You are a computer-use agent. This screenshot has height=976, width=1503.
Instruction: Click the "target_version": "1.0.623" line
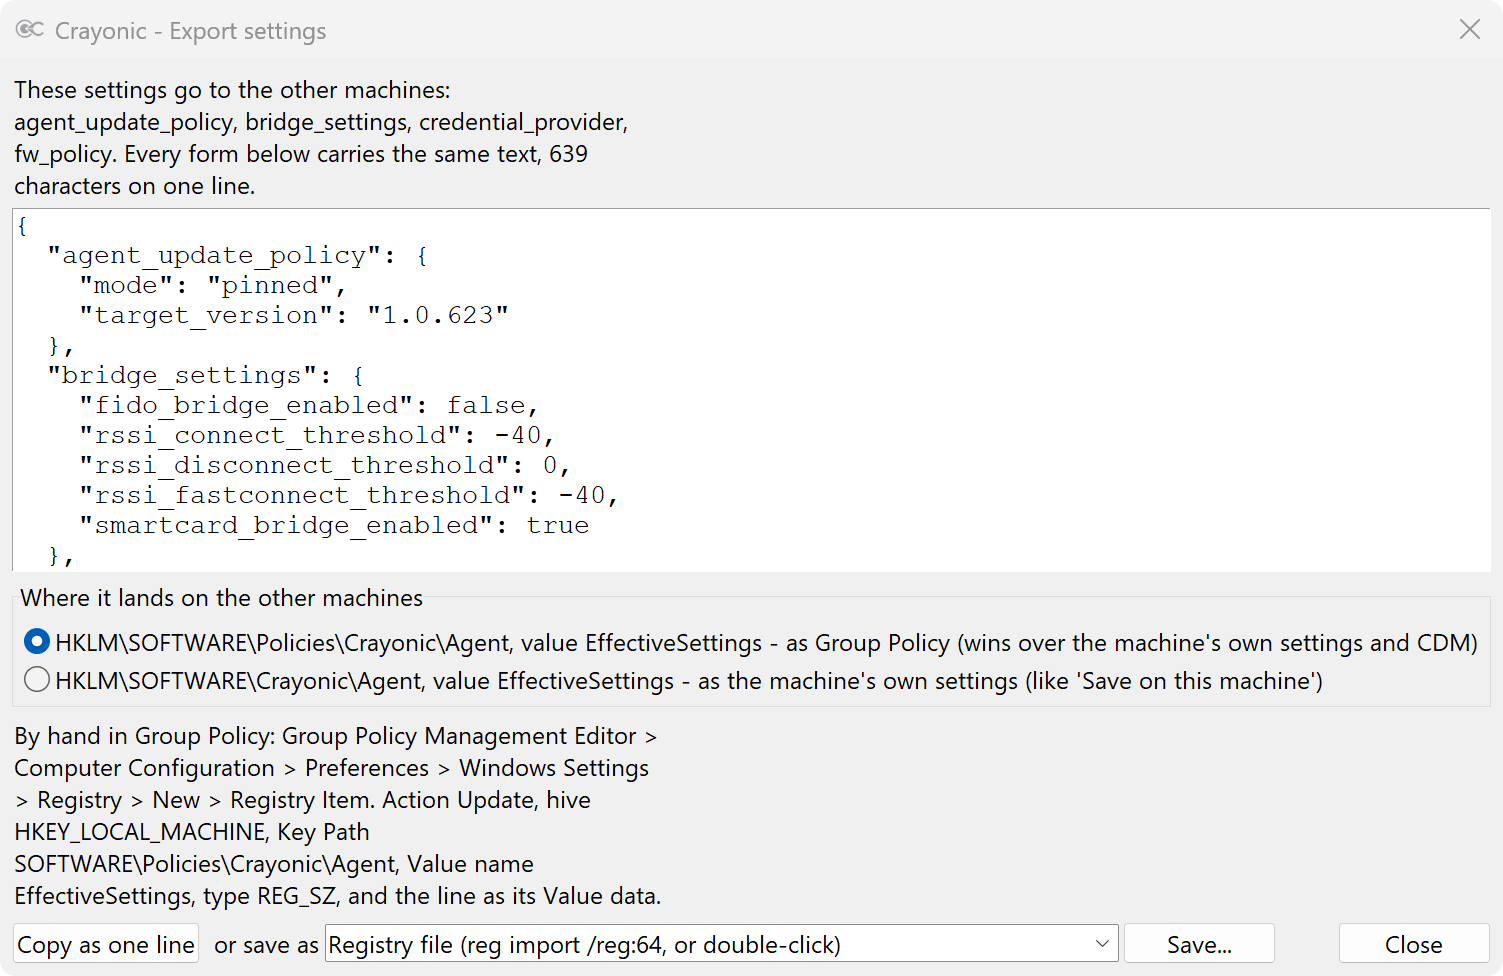click(294, 315)
